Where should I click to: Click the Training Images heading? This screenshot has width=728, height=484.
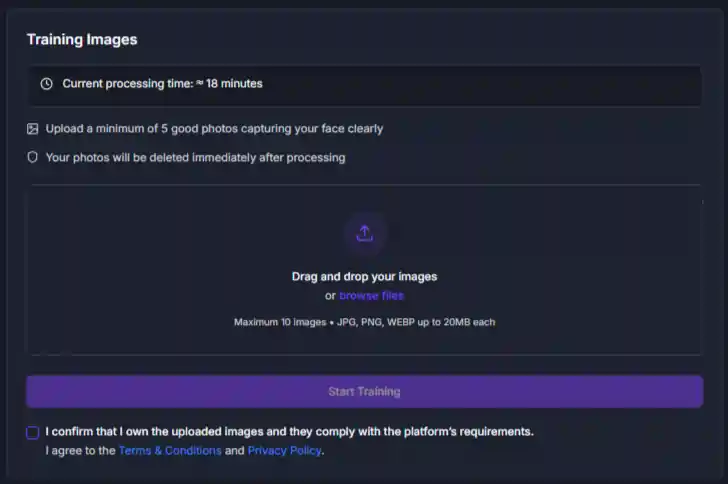pyautogui.click(x=82, y=40)
